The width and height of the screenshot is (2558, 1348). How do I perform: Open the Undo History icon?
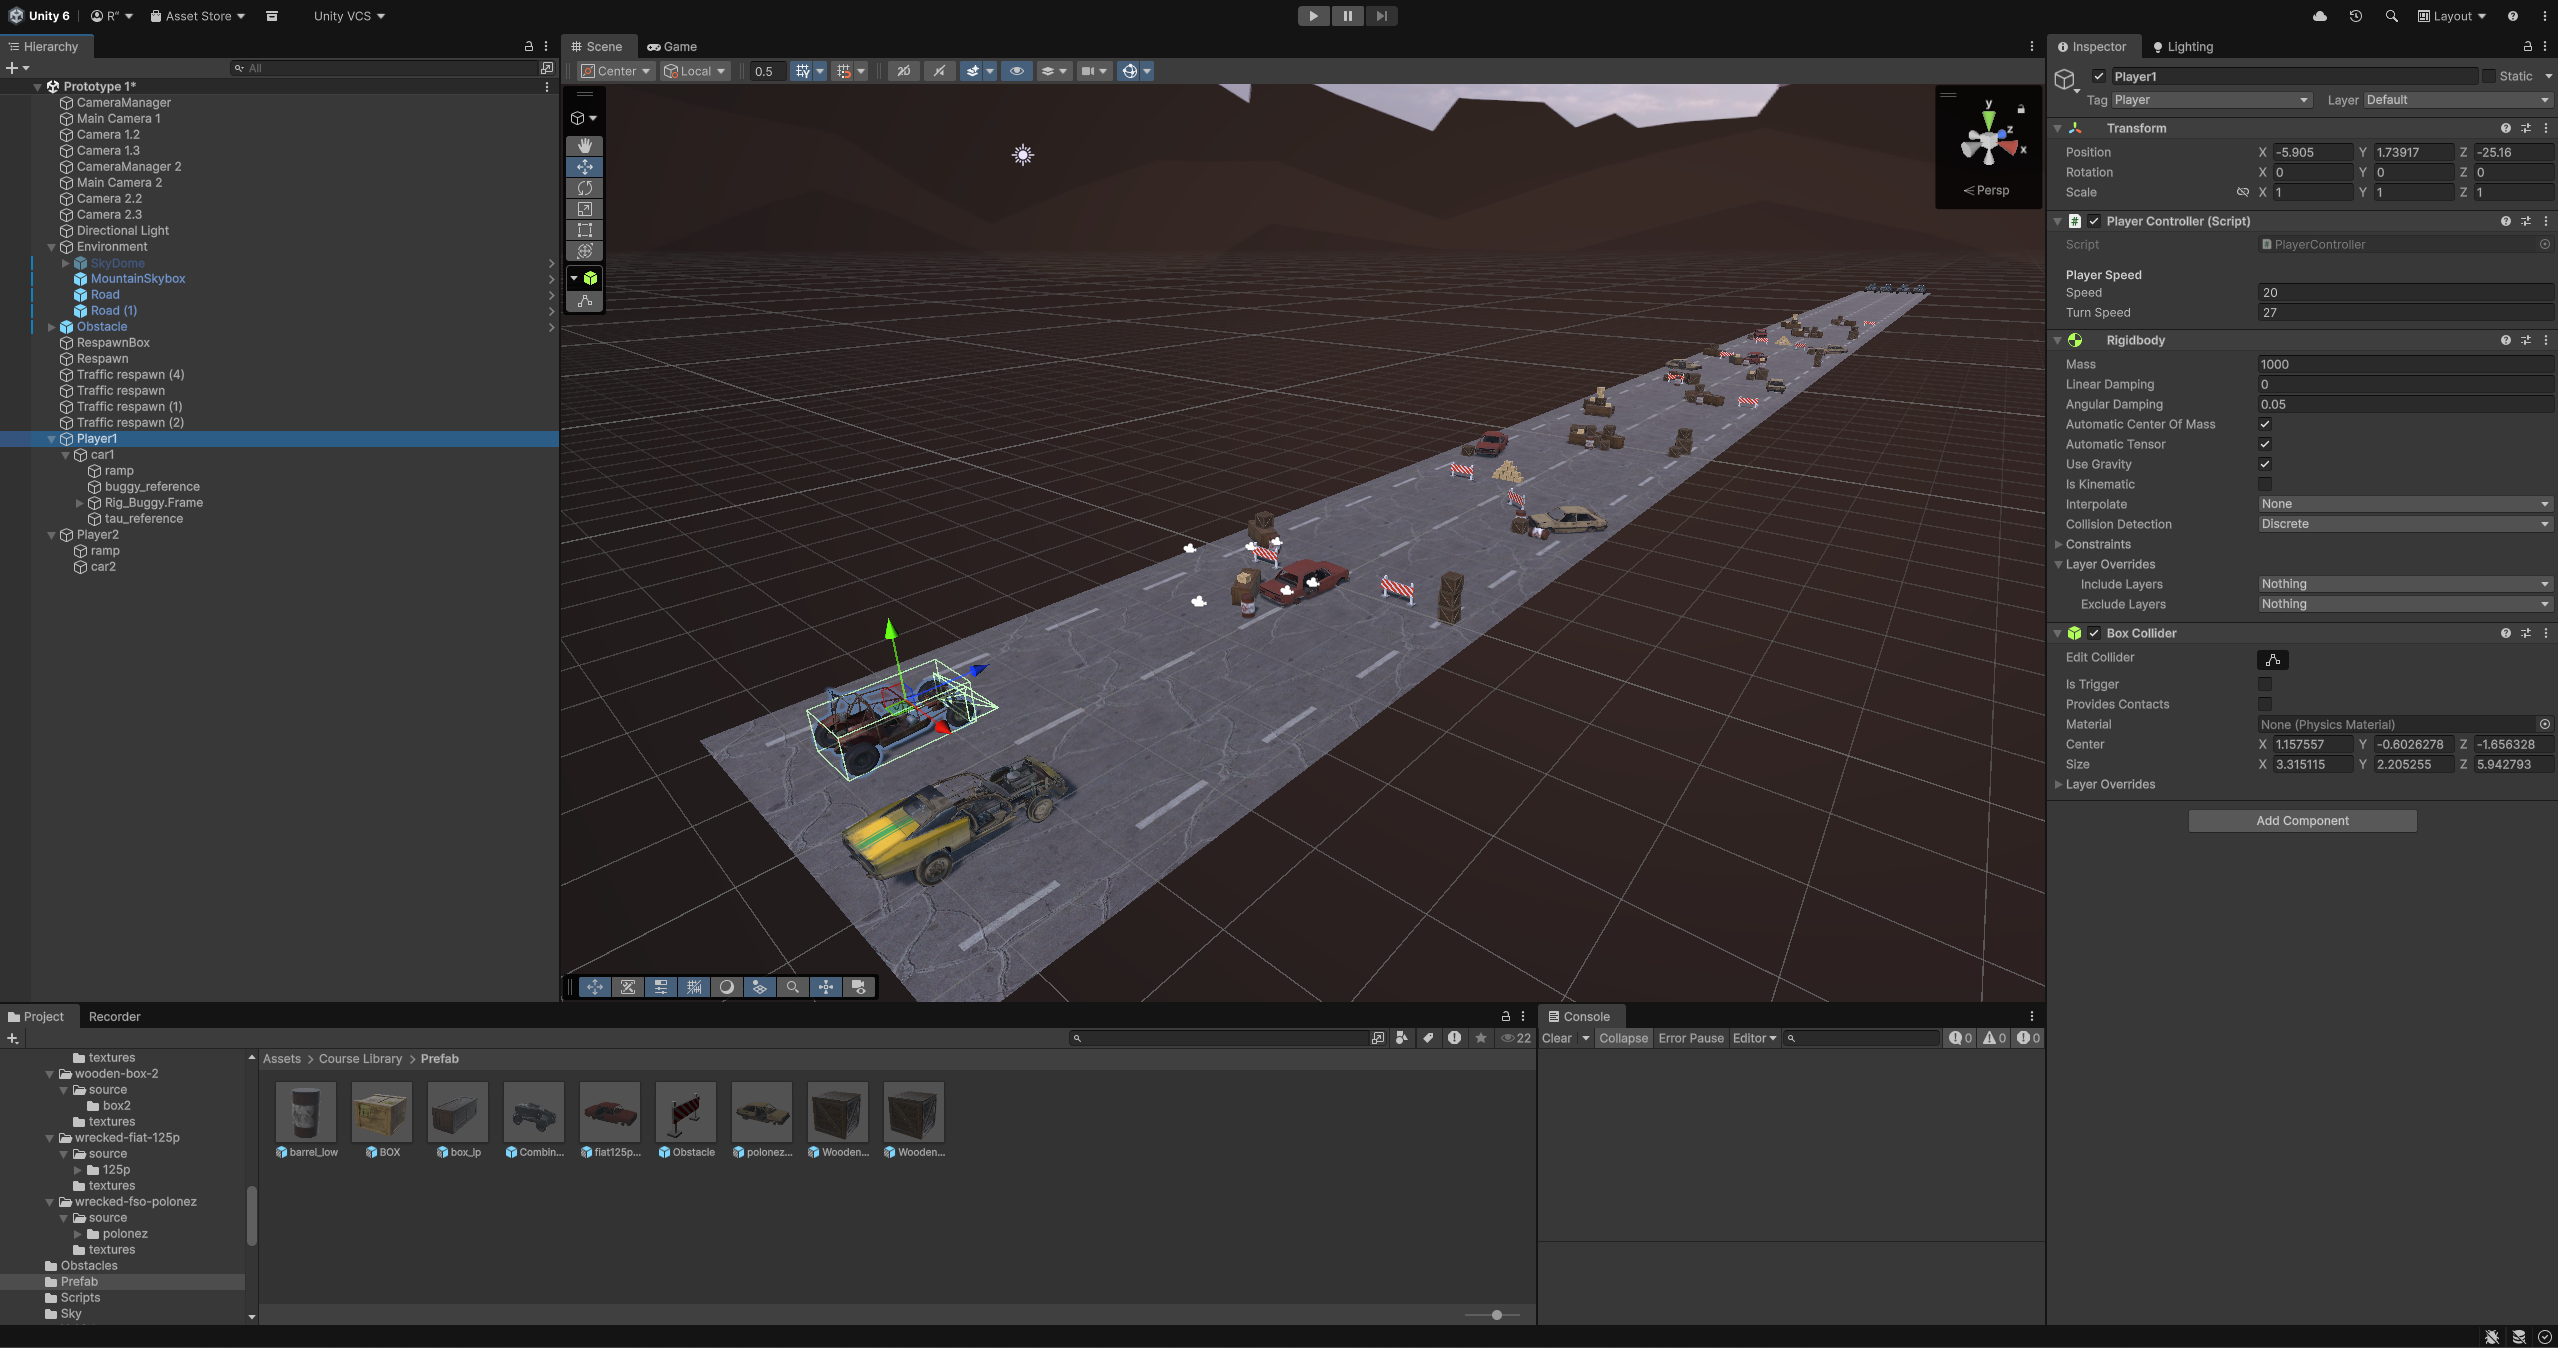(x=2355, y=16)
